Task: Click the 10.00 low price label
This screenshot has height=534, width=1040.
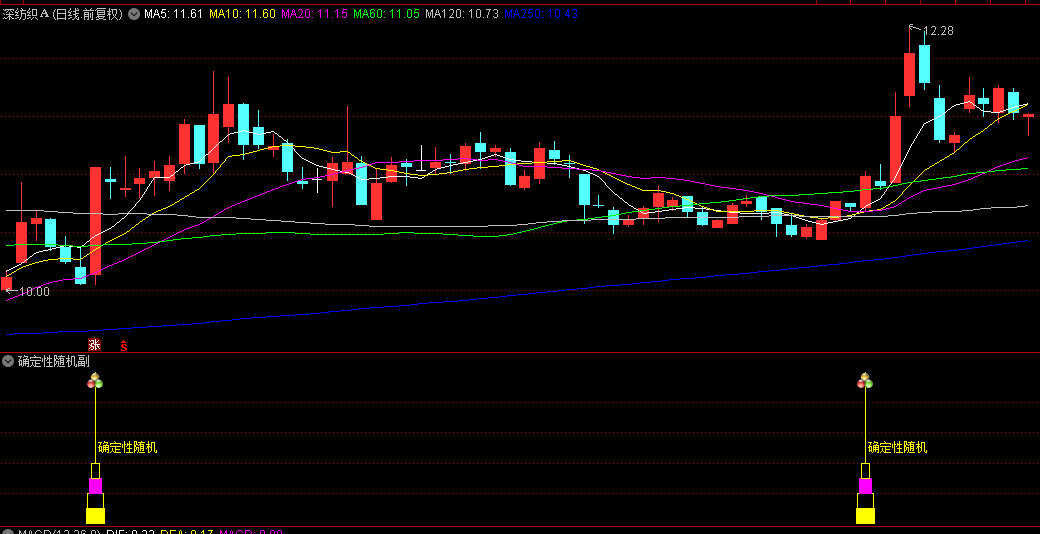Action: (x=34, y=291)
